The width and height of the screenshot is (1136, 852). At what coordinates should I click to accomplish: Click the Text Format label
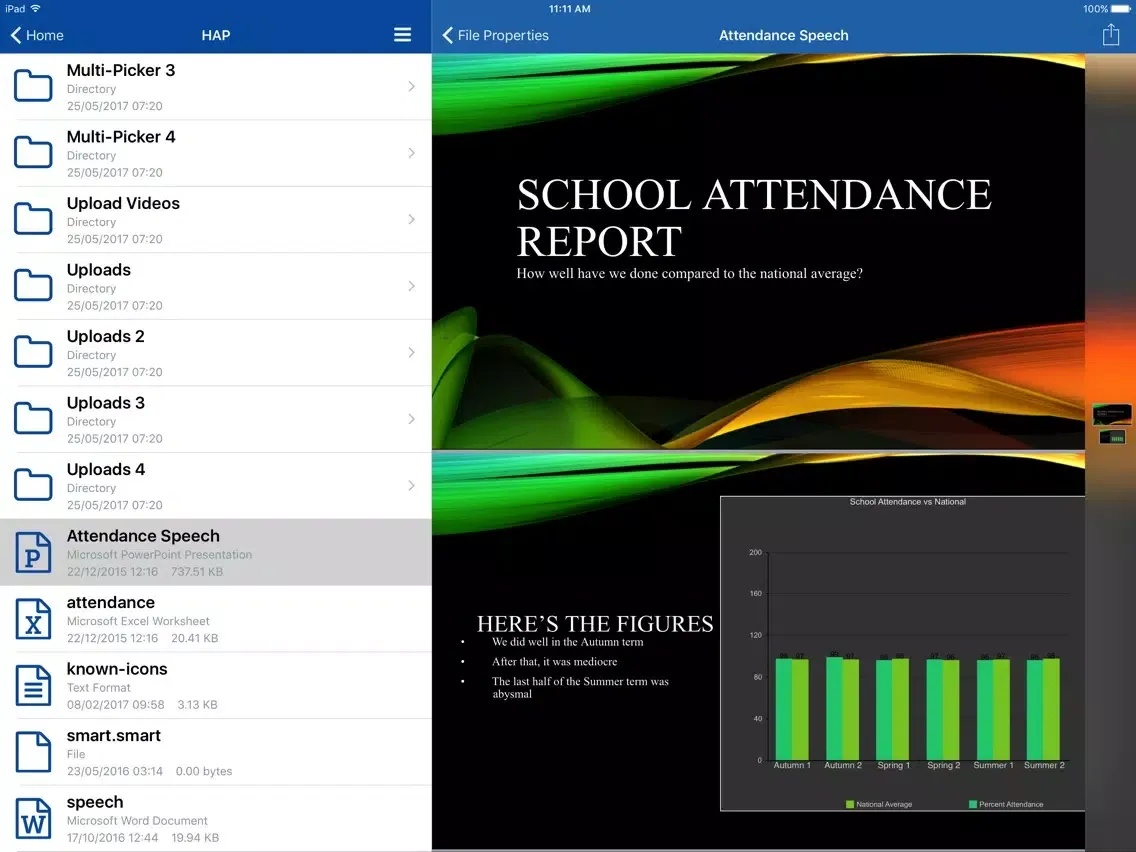(x=99, y=688)
